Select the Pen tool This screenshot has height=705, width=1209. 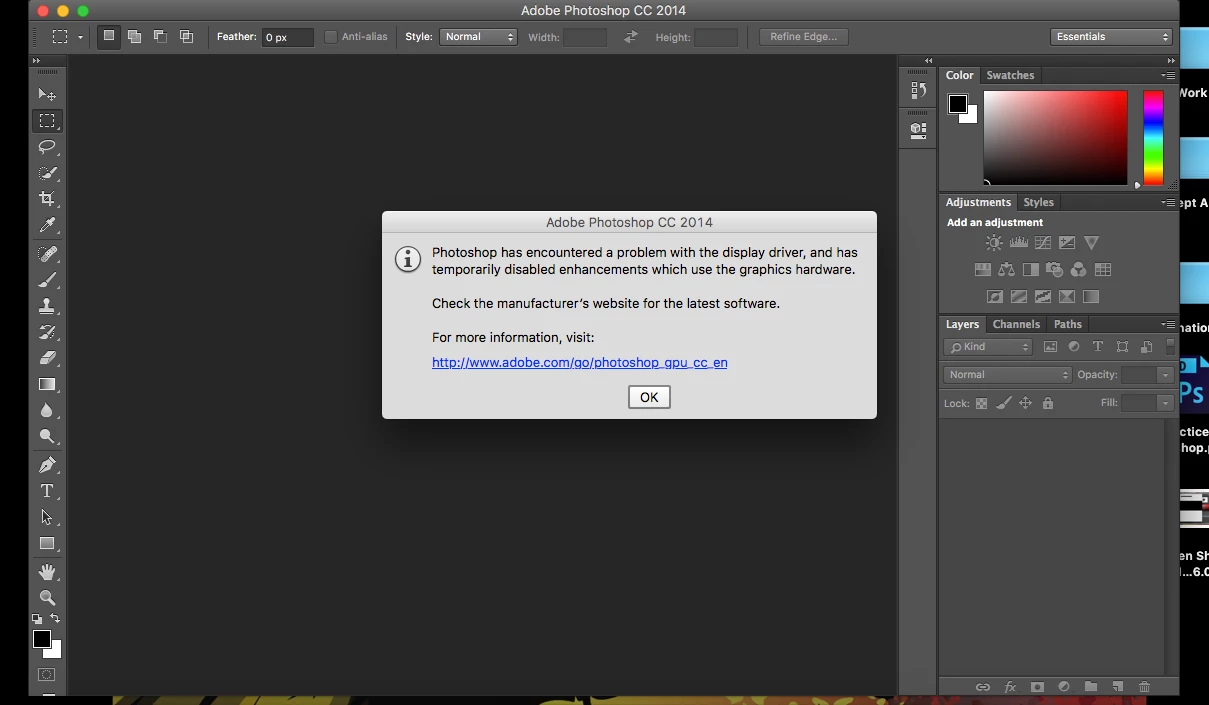(47, 465)
